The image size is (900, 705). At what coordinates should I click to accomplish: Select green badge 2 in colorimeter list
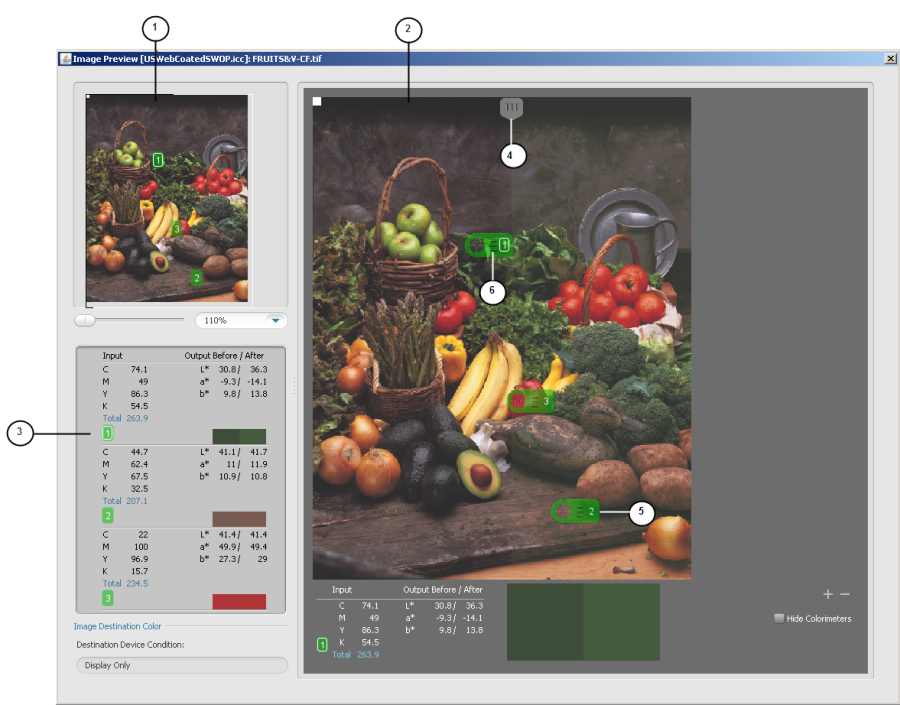coord(107,516)
